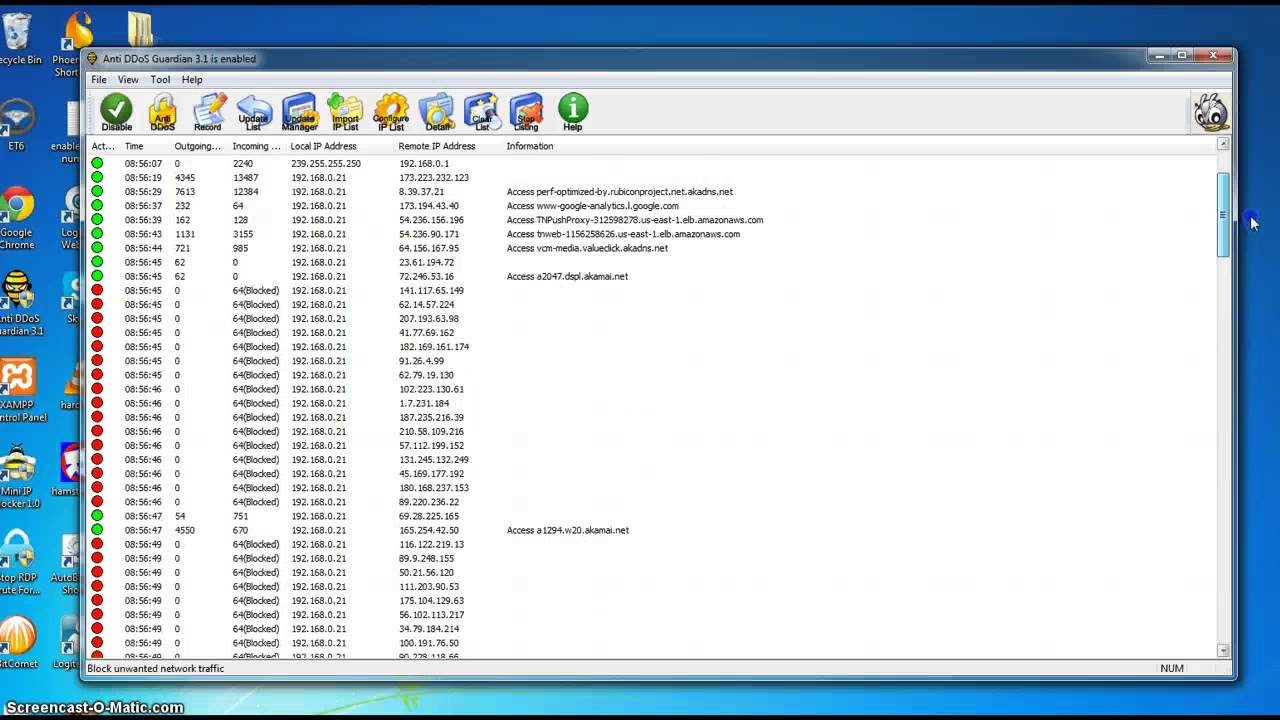Select blocked row with IP 100.191.76.50
Image resolution: width=1280 pixels, height=720 pixels.
(653, 643)
